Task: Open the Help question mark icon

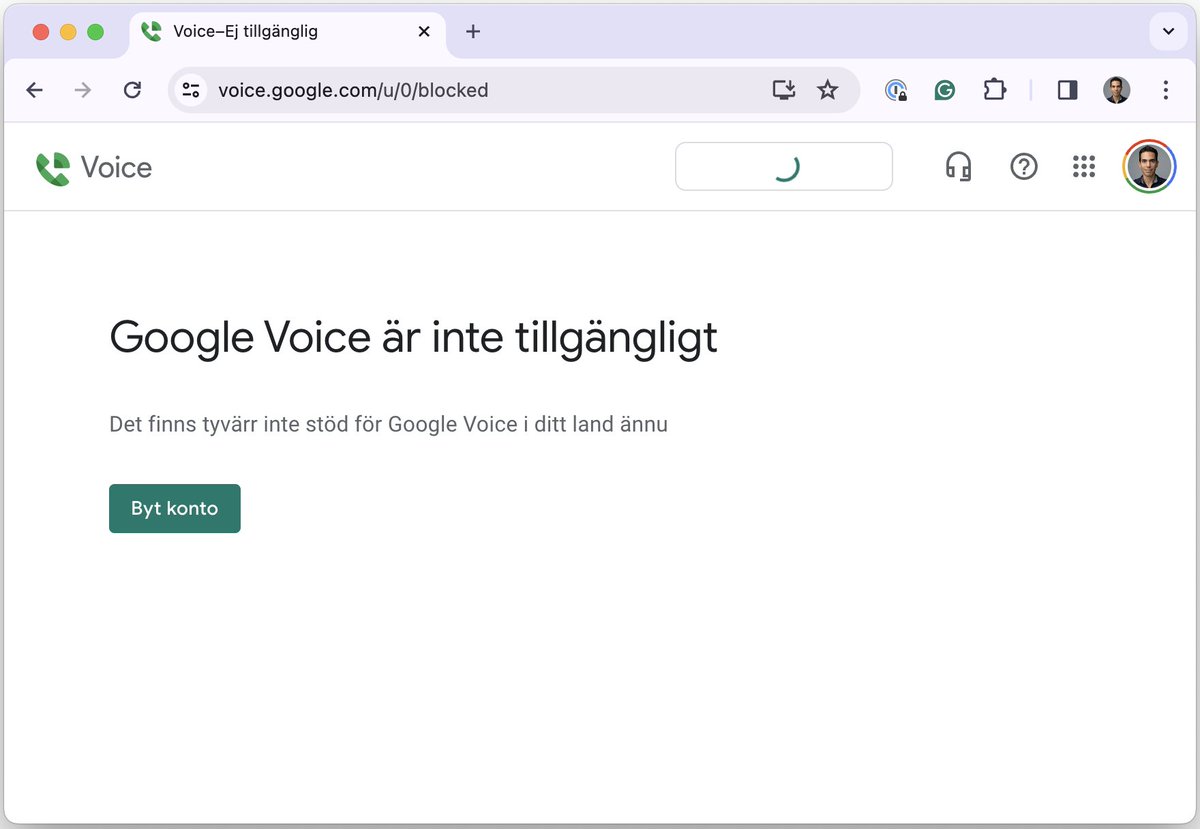Action: coord(1024,167)
